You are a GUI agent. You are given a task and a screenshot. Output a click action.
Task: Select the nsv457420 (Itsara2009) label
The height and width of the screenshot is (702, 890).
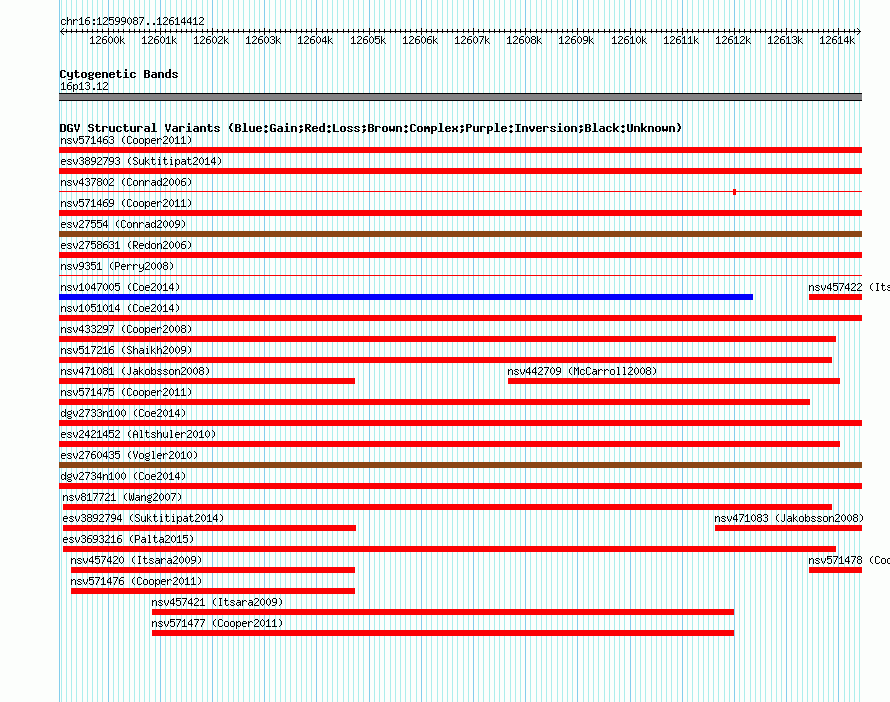tap(136, 560)
